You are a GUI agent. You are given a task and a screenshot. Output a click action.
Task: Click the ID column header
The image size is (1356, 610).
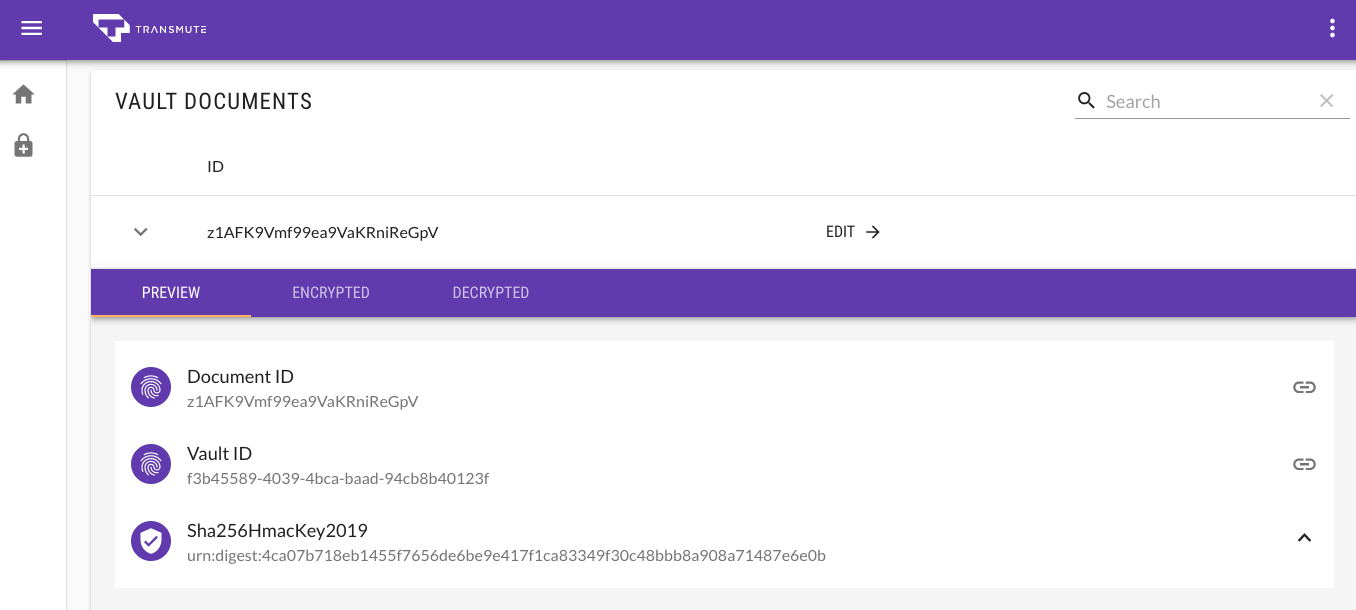pyautogui.click(x=215, y=166)
